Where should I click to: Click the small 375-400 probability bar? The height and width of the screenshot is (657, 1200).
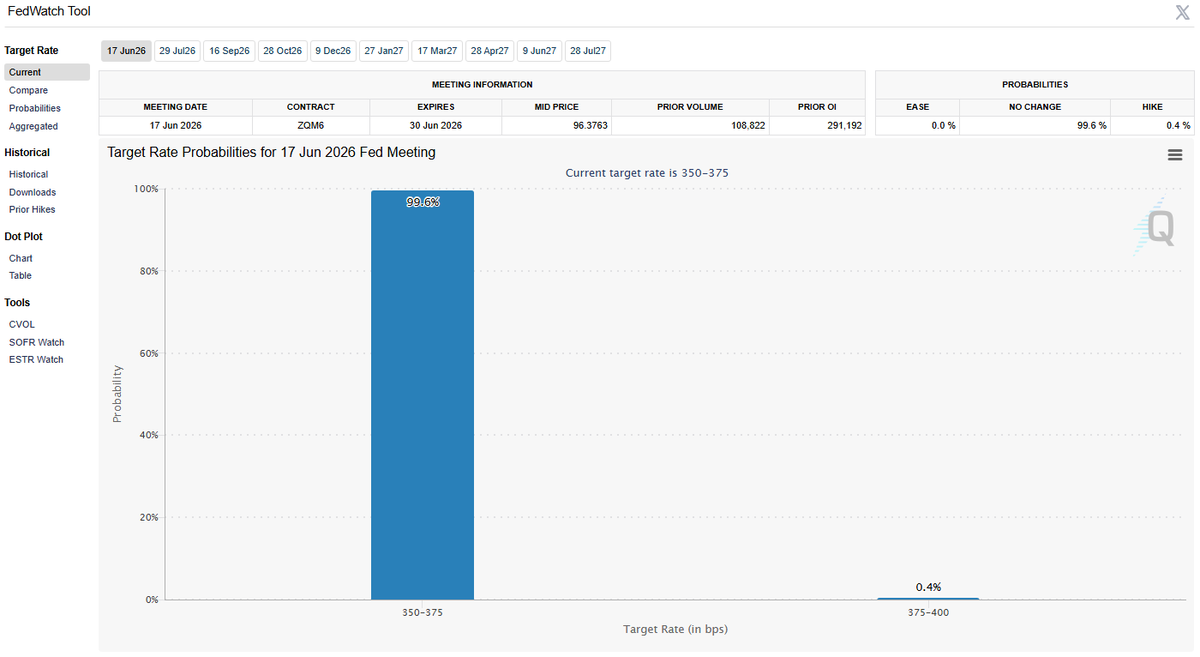[x=927, y=599]
